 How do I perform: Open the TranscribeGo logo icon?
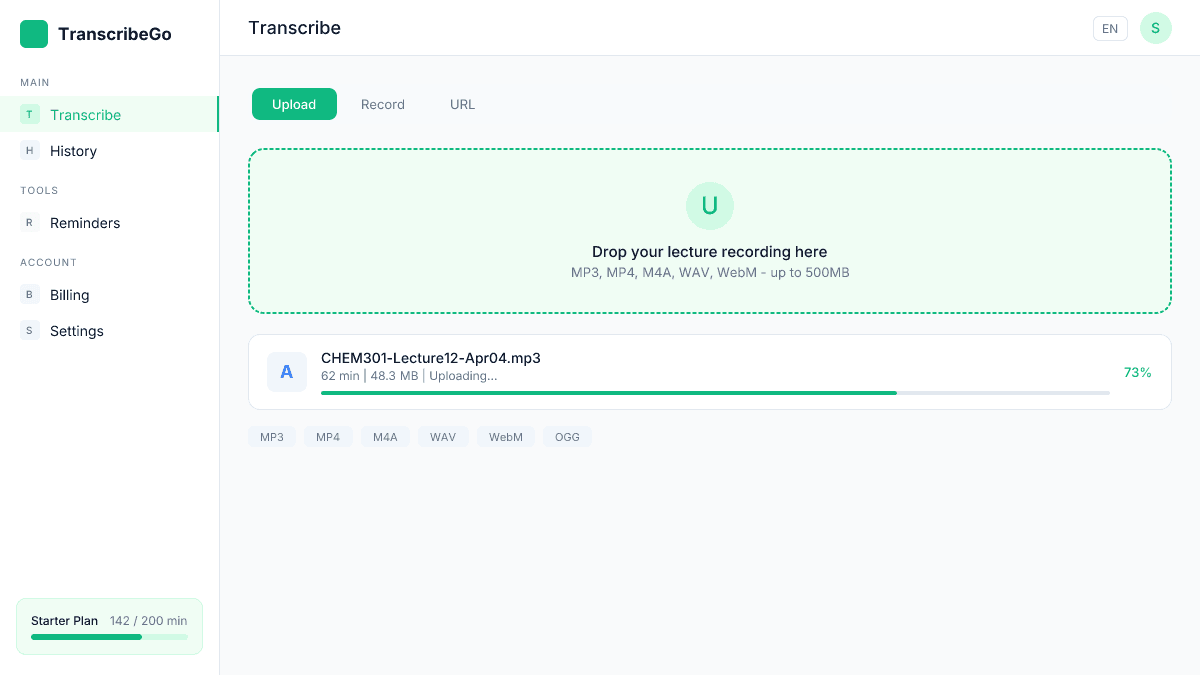(33, 33)
